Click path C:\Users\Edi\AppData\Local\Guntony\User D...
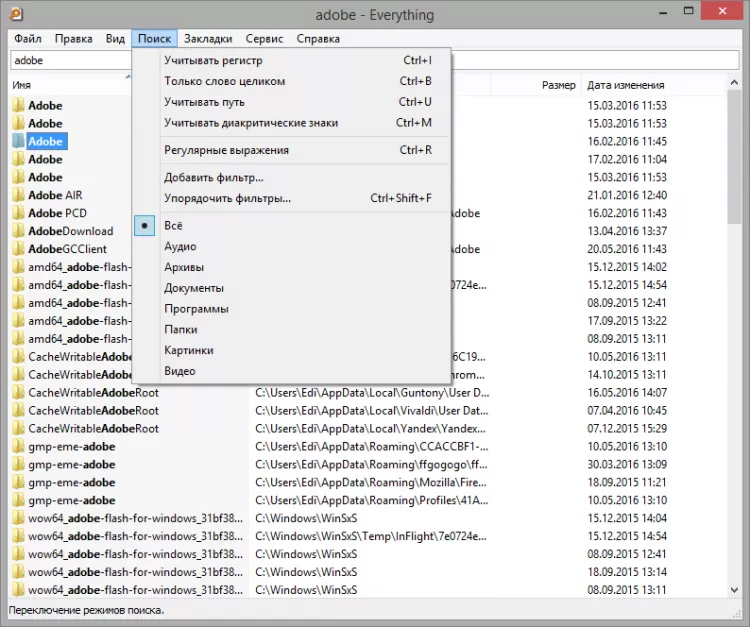The image size is (750, 627). [x=372, y=393]
